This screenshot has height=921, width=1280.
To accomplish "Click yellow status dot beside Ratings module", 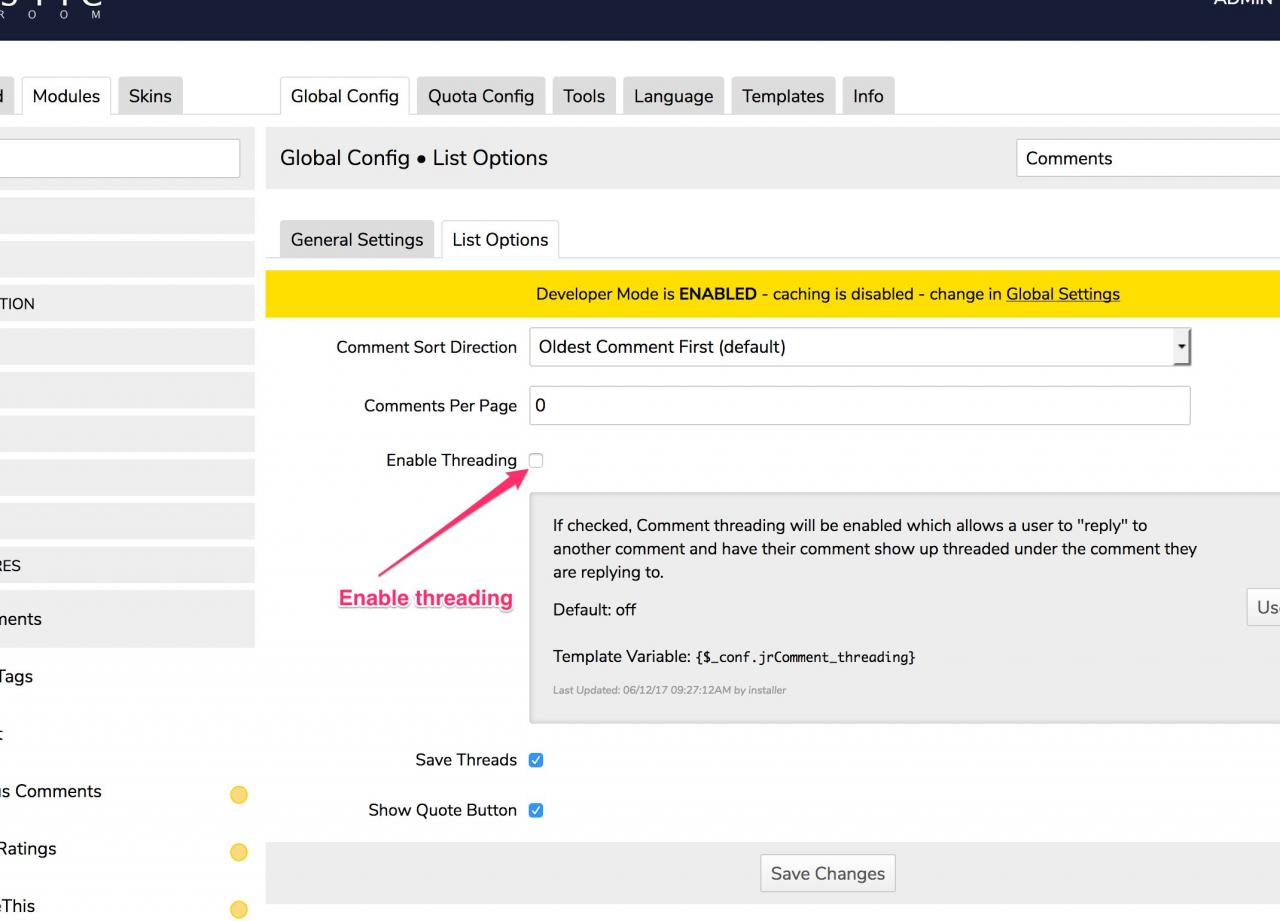I will click(238, 852).
